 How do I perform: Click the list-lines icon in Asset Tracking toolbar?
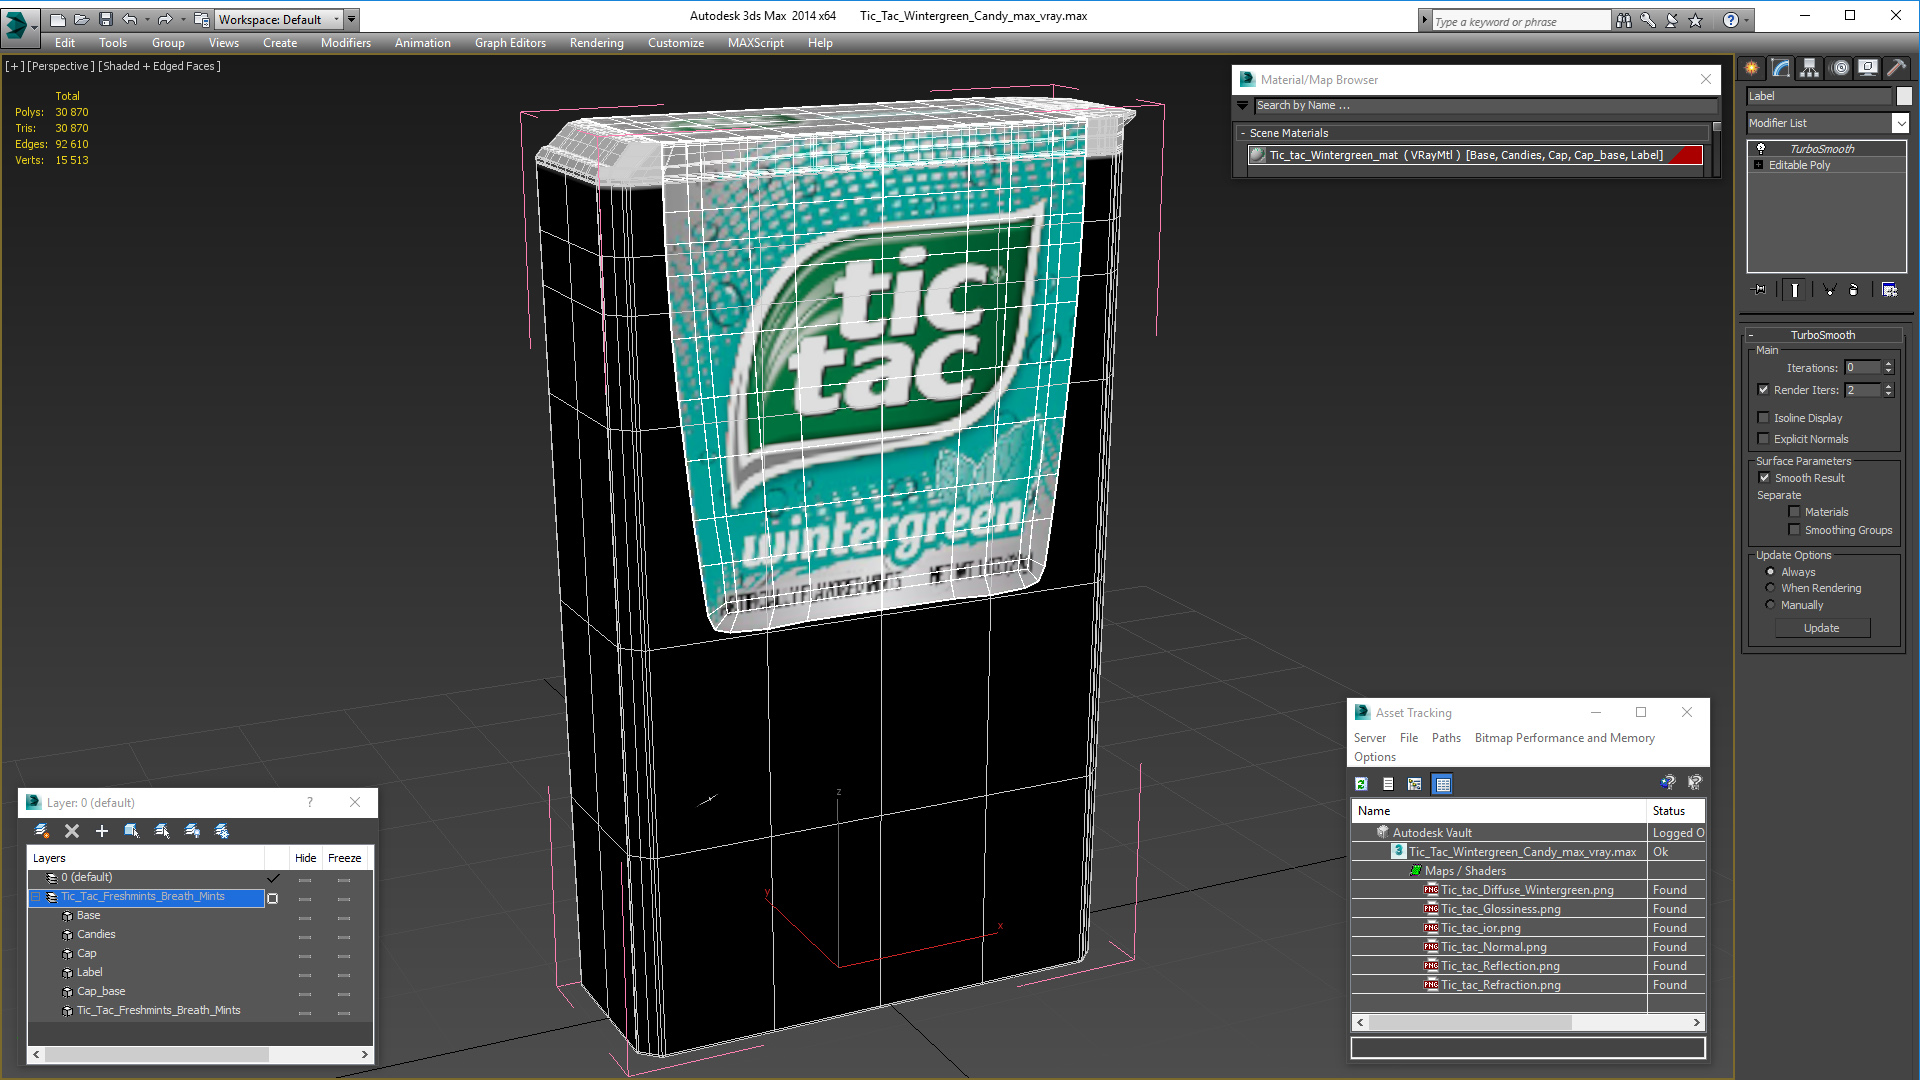(x=1388, y=784)
